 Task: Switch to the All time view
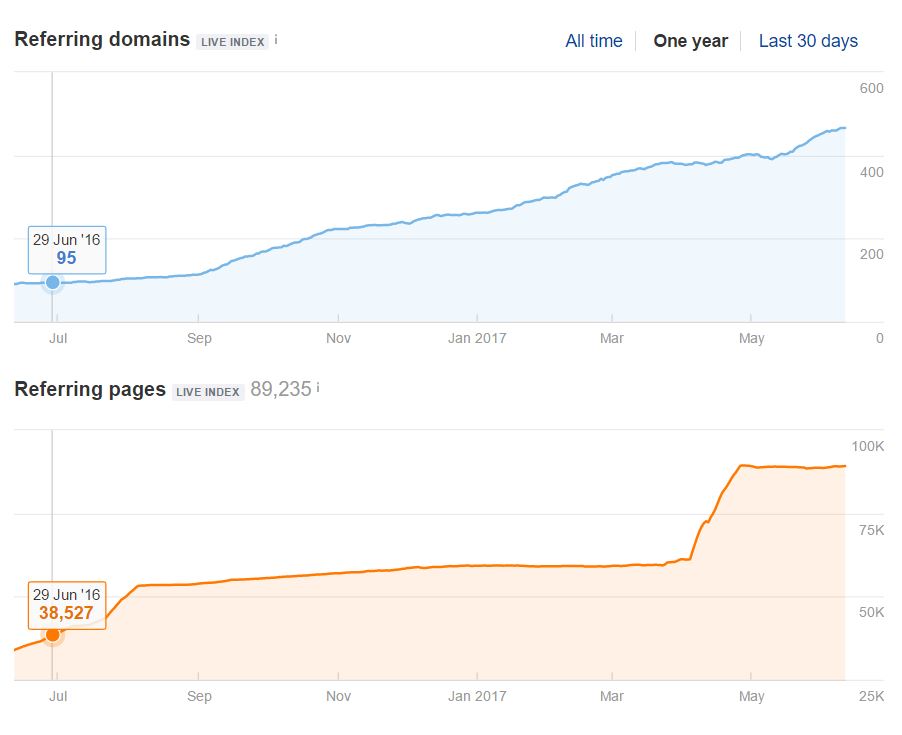point(594,41)
